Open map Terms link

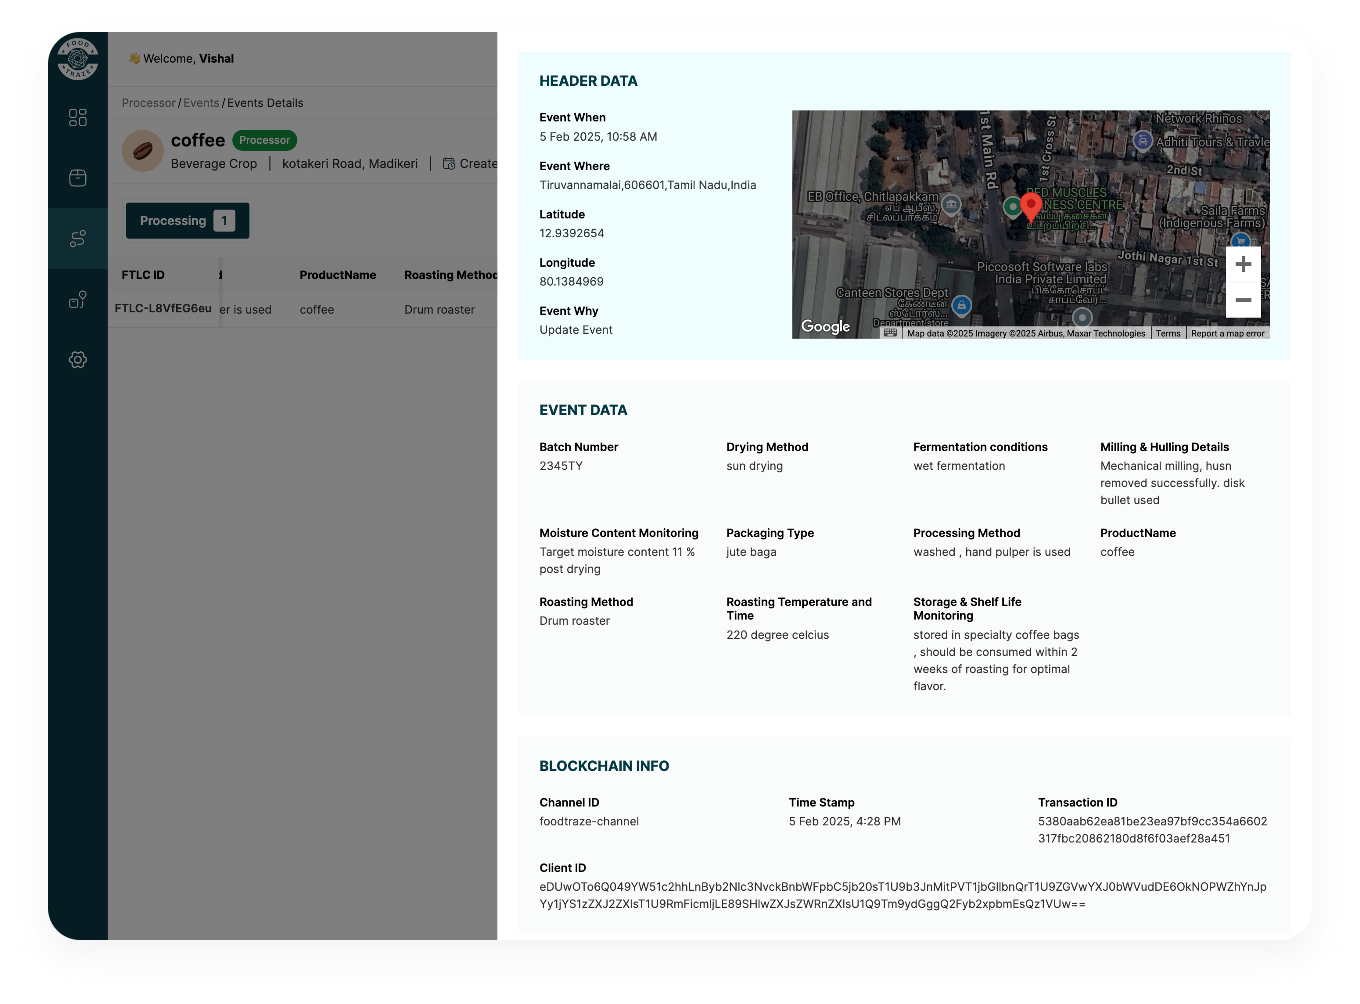coord(1168,334)
